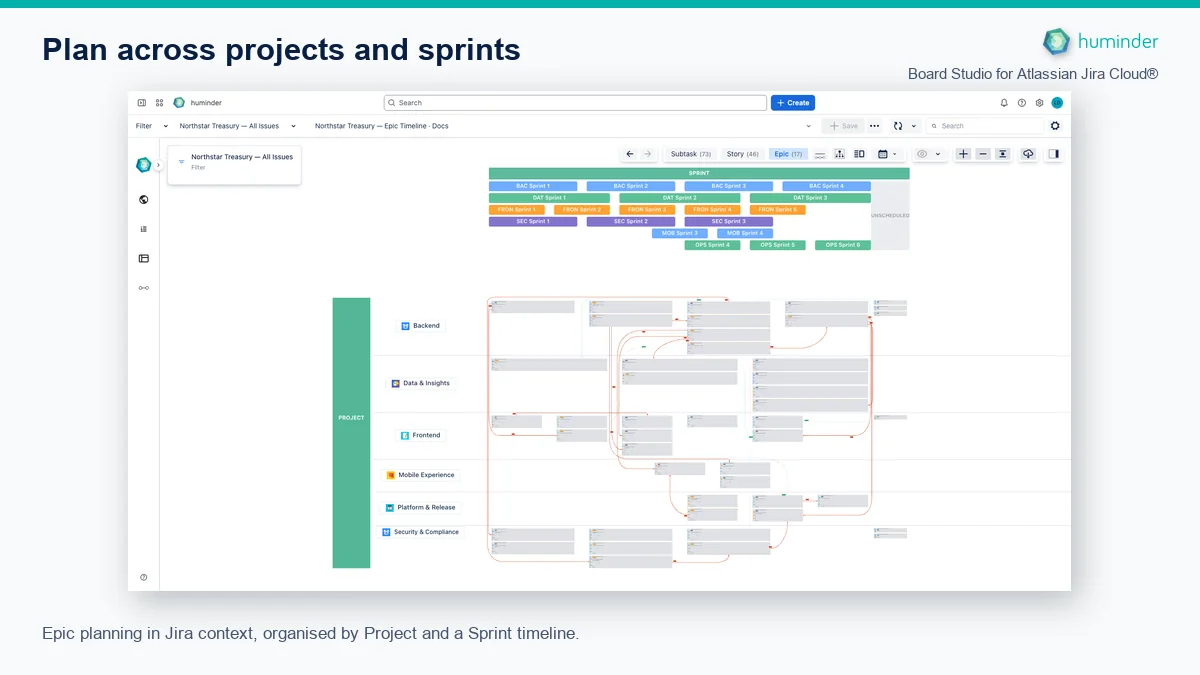Viewport: 1200px width, 675px height.
Task: Select the Platform & Release project row label
Action: [x=421, y=507]
